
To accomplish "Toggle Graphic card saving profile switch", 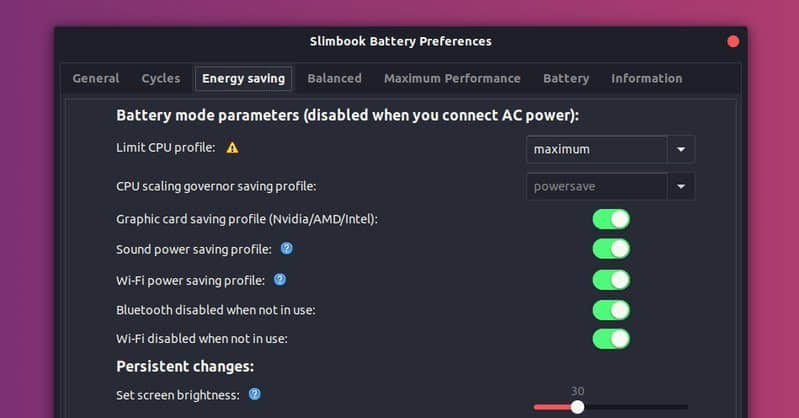I will [x=611, y=218].
